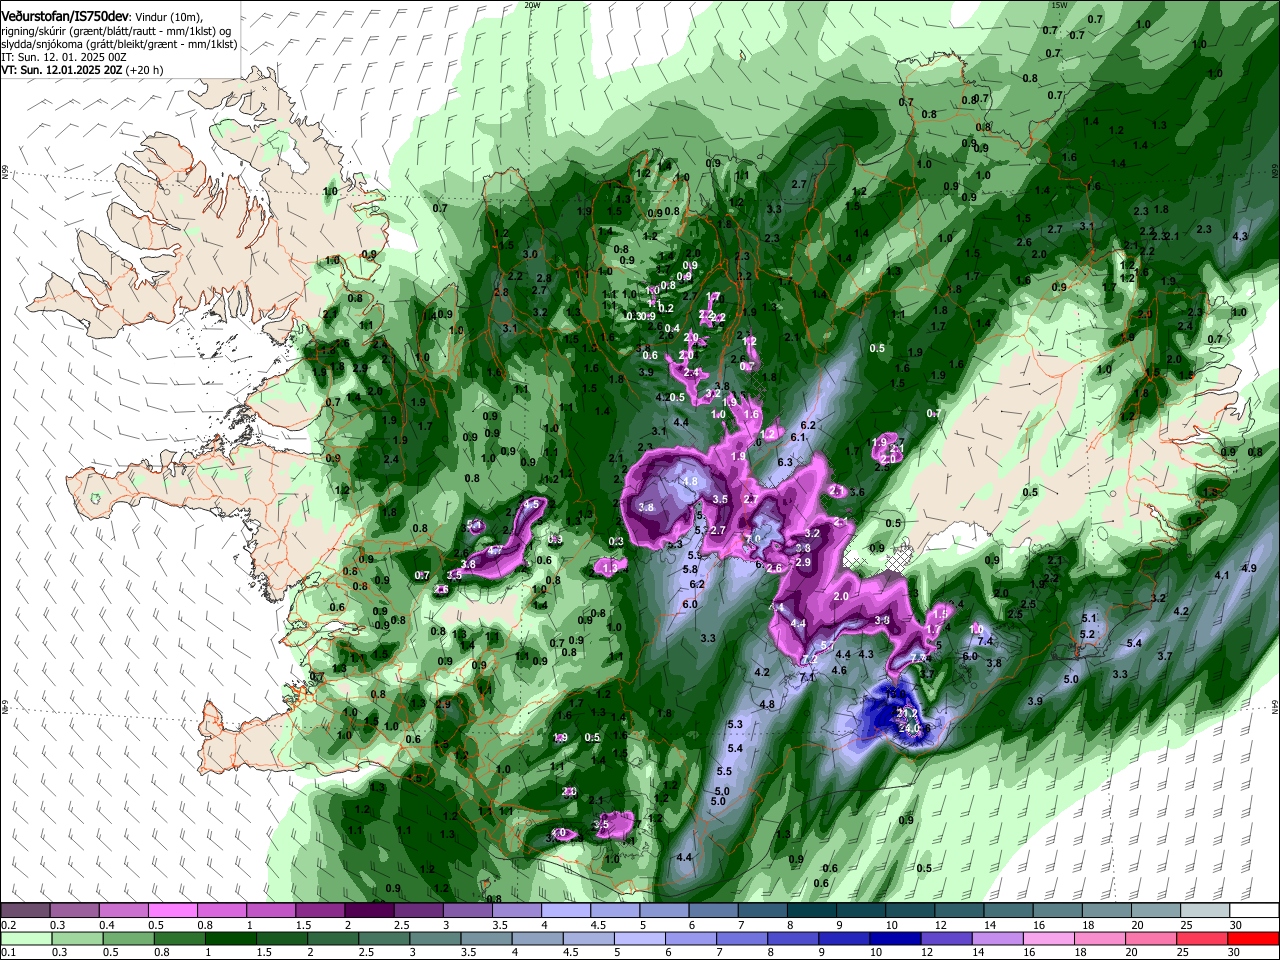Click the 'VT: Sun. 12.01.2025 20Z (+20 h)' line
The image size is (1280, 960).
(82, 70)
